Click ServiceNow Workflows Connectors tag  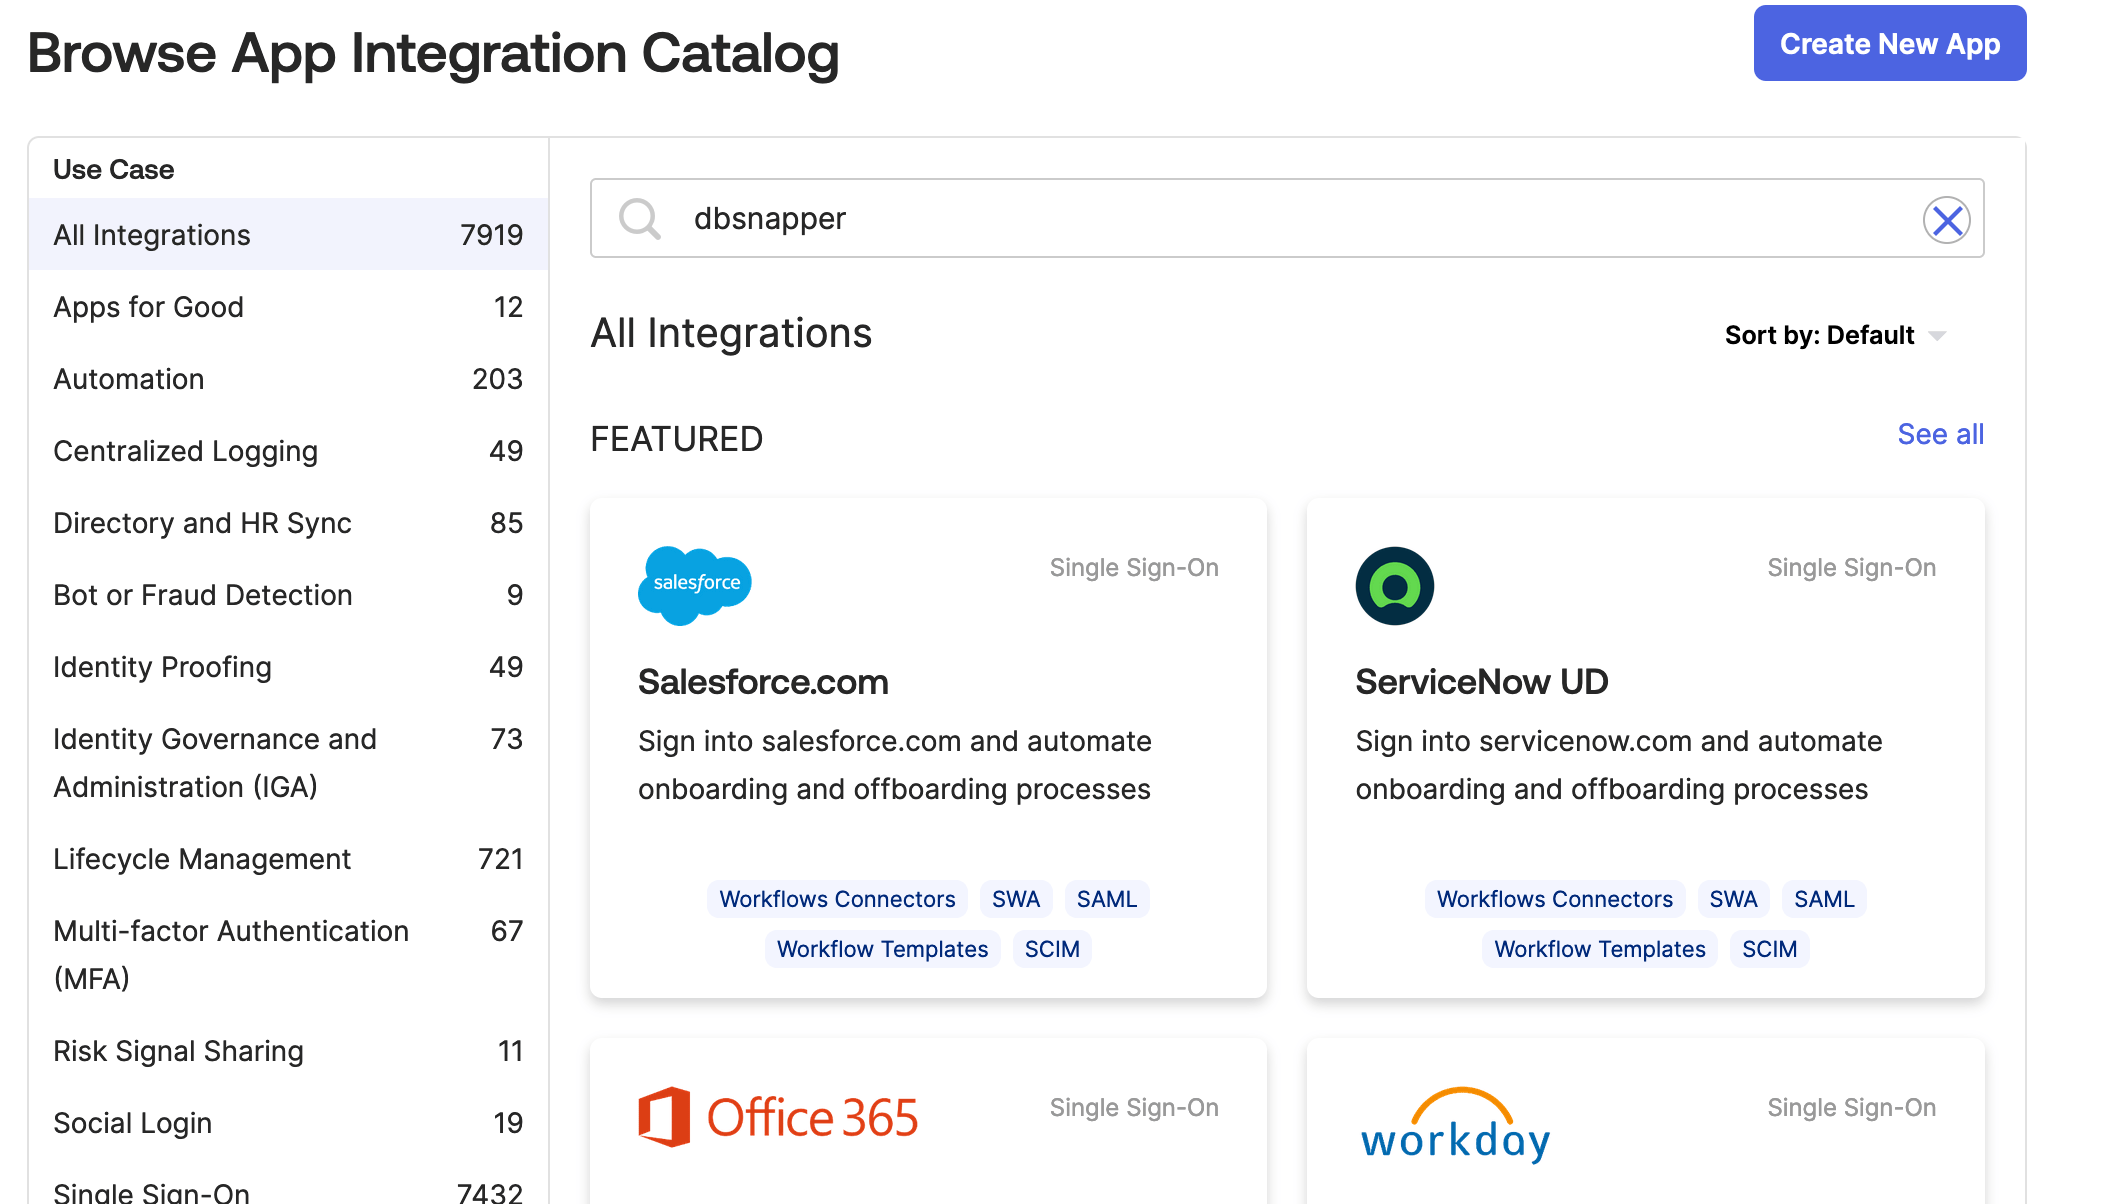click(1554, 899)
